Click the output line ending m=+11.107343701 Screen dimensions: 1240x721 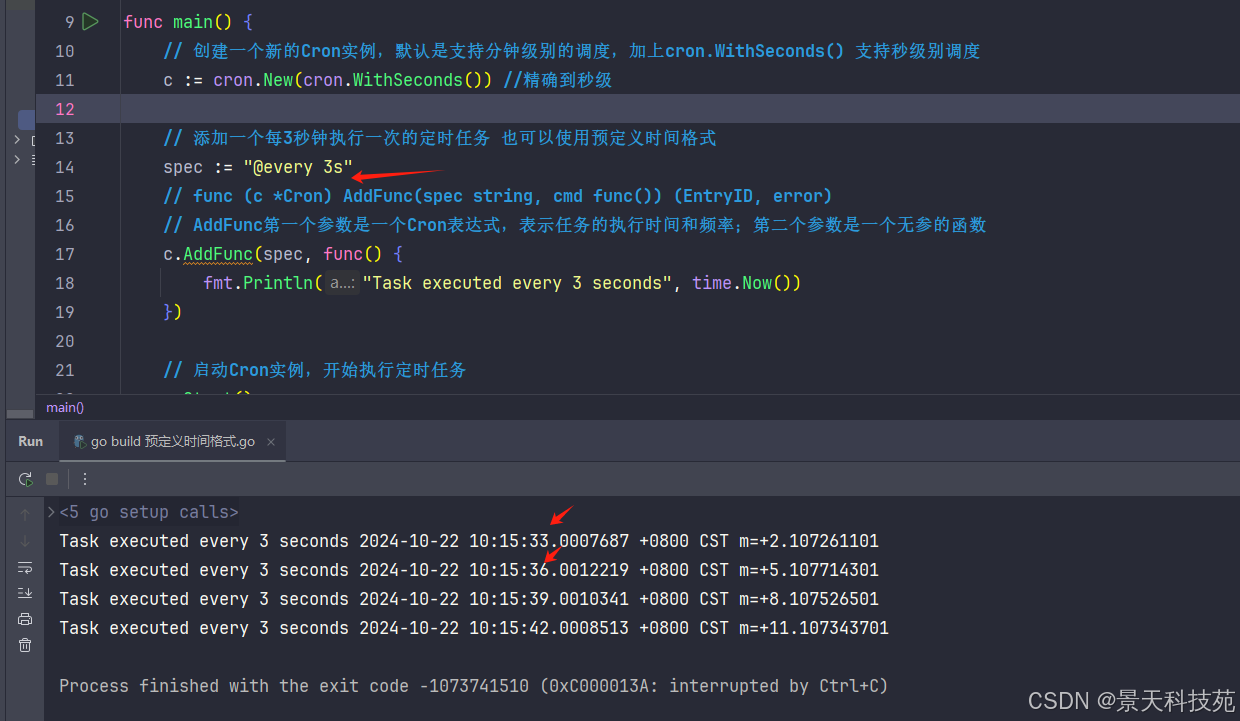coord(474,628)
